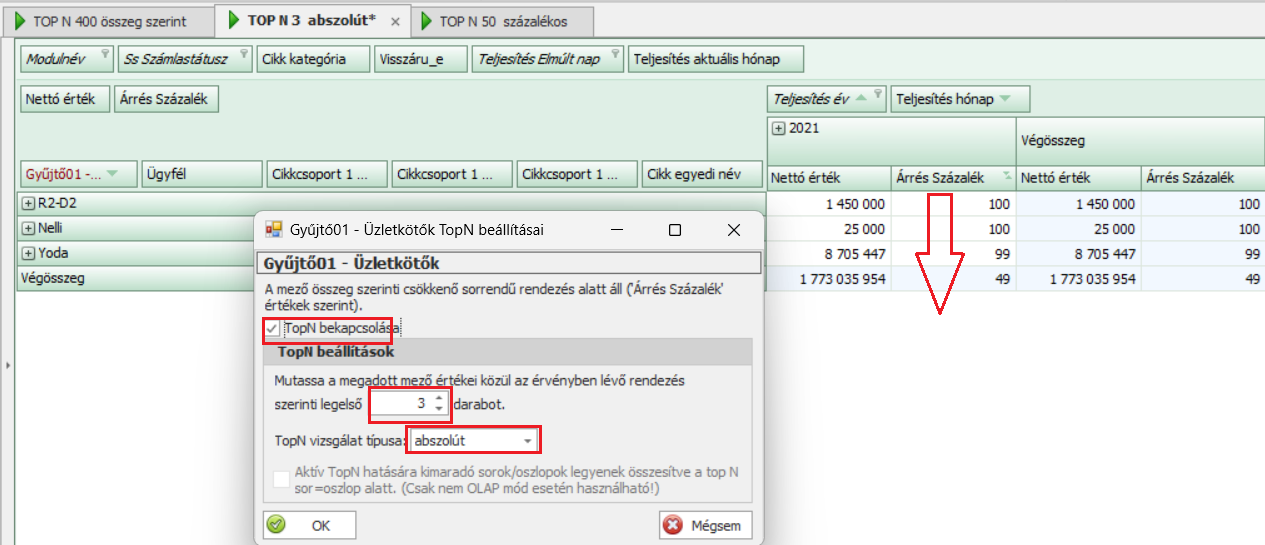Viewport: 1265px width, 545px height.
Task: Click the TopN settings dialog title icon
Action: pos(273,230)
